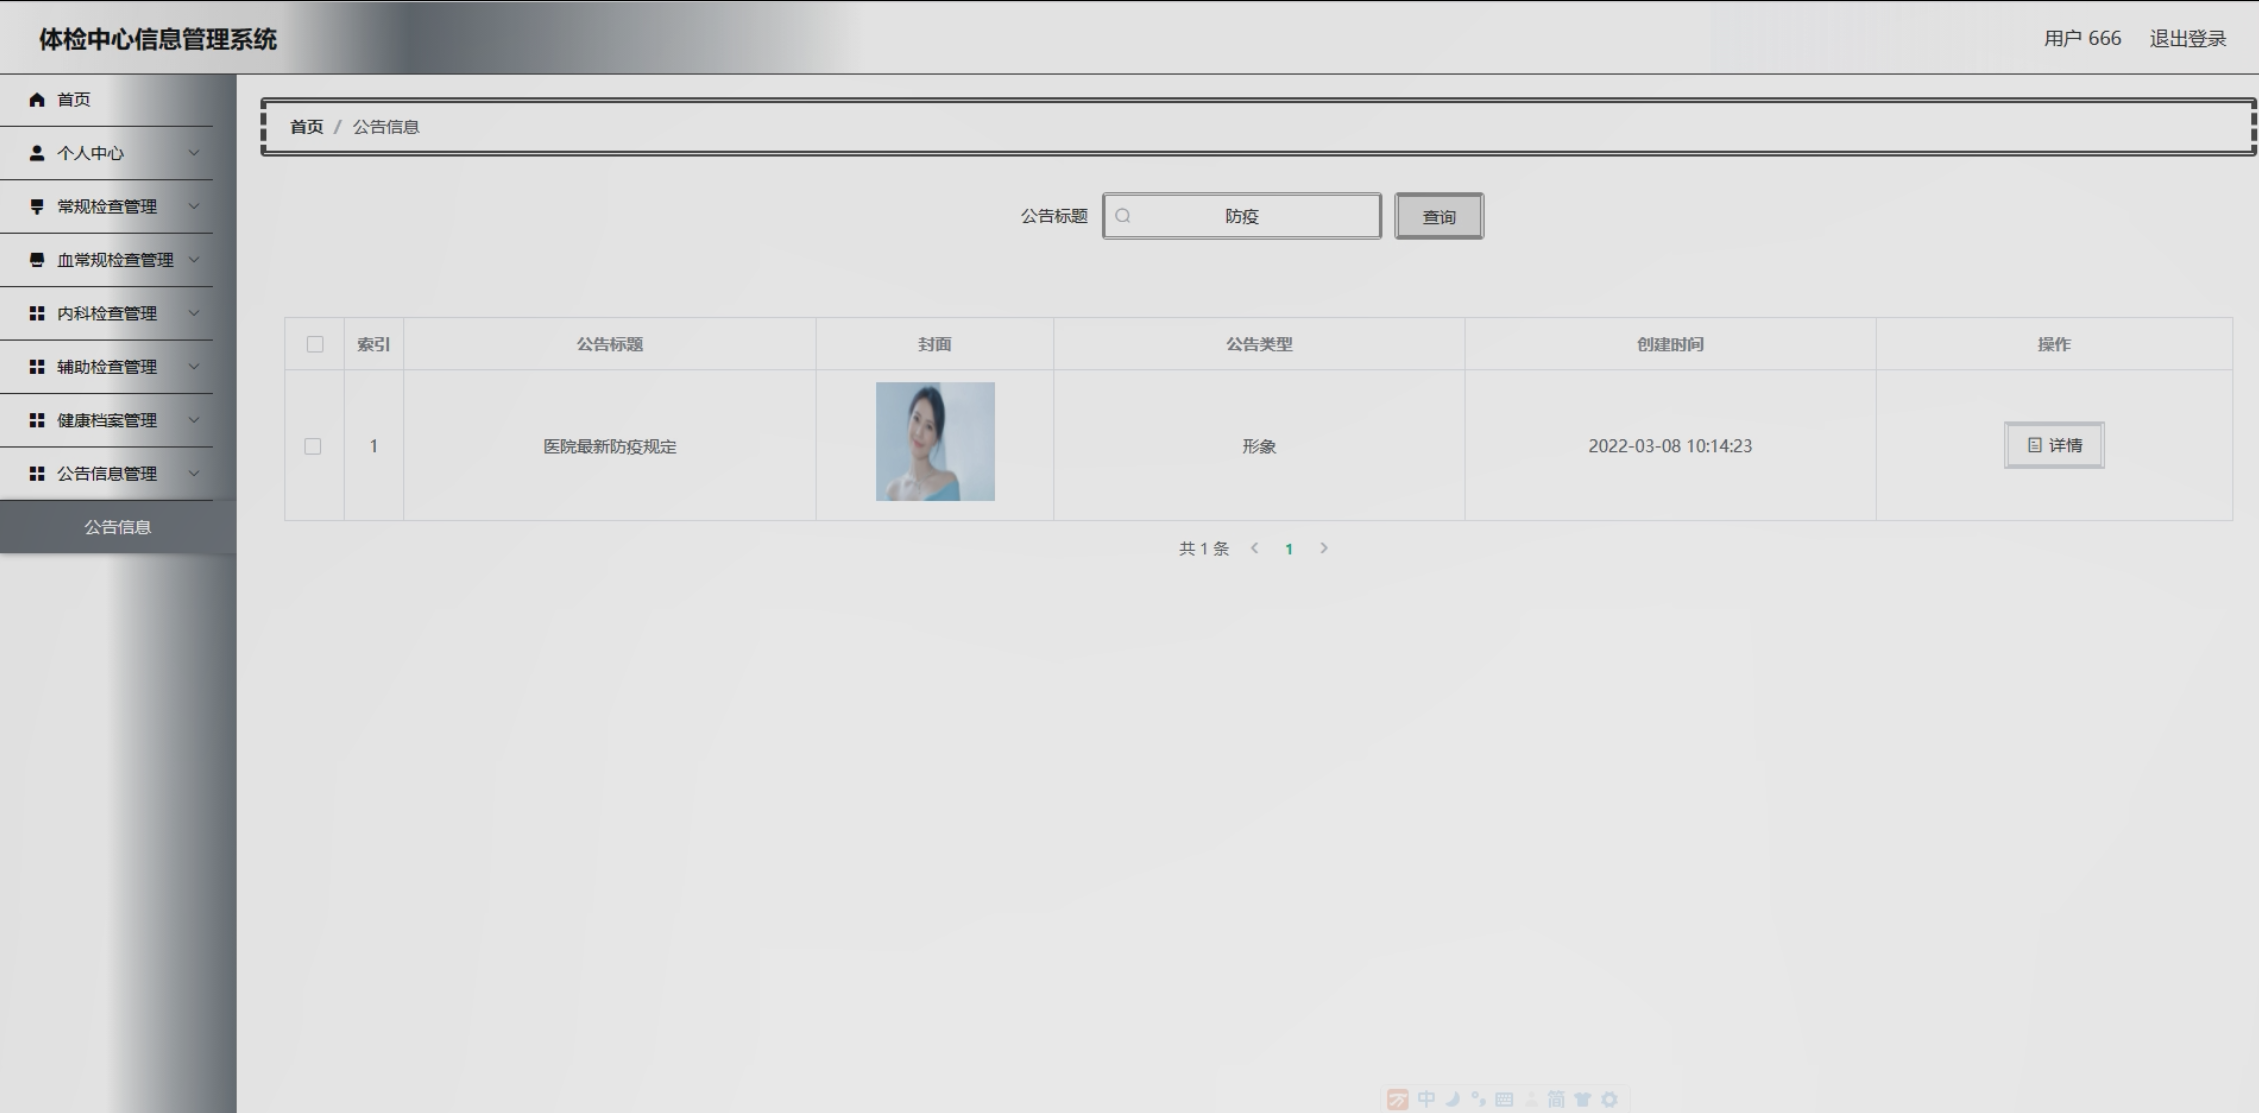Open the cover thumbnail of 医院最新防疫规定
2259x1113 pixels.
935,441
